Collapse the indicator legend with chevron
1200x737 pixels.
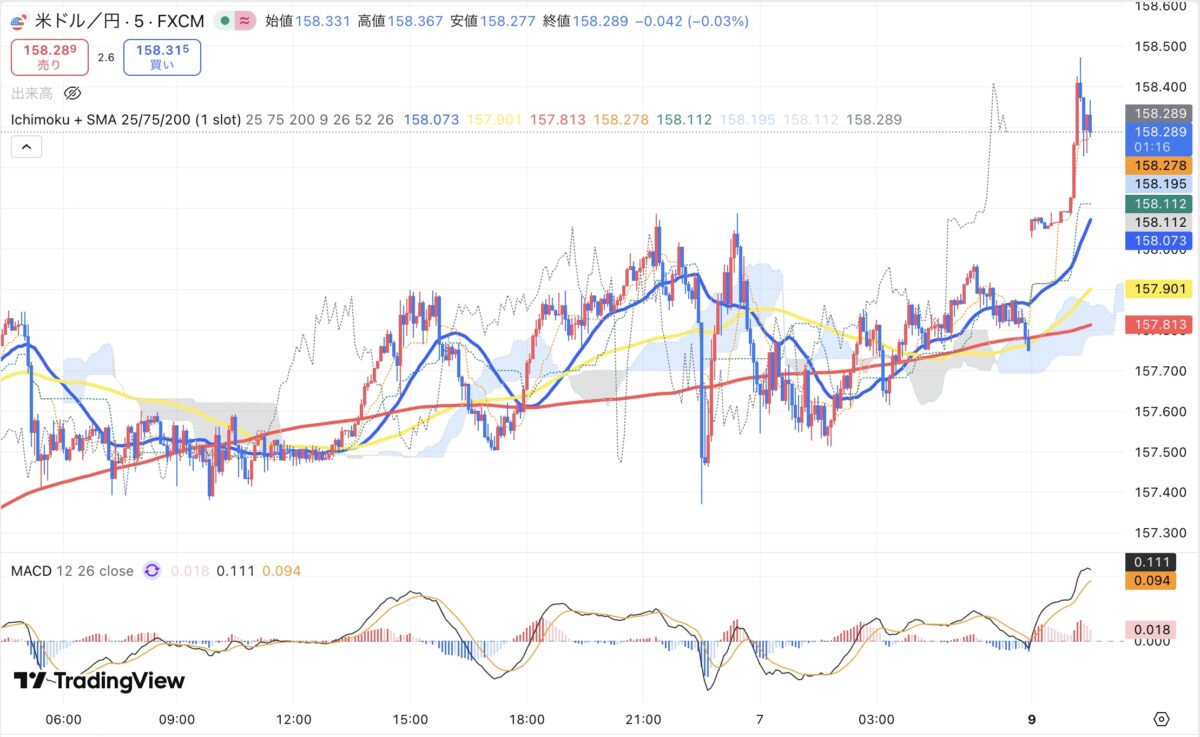(27, 147)
